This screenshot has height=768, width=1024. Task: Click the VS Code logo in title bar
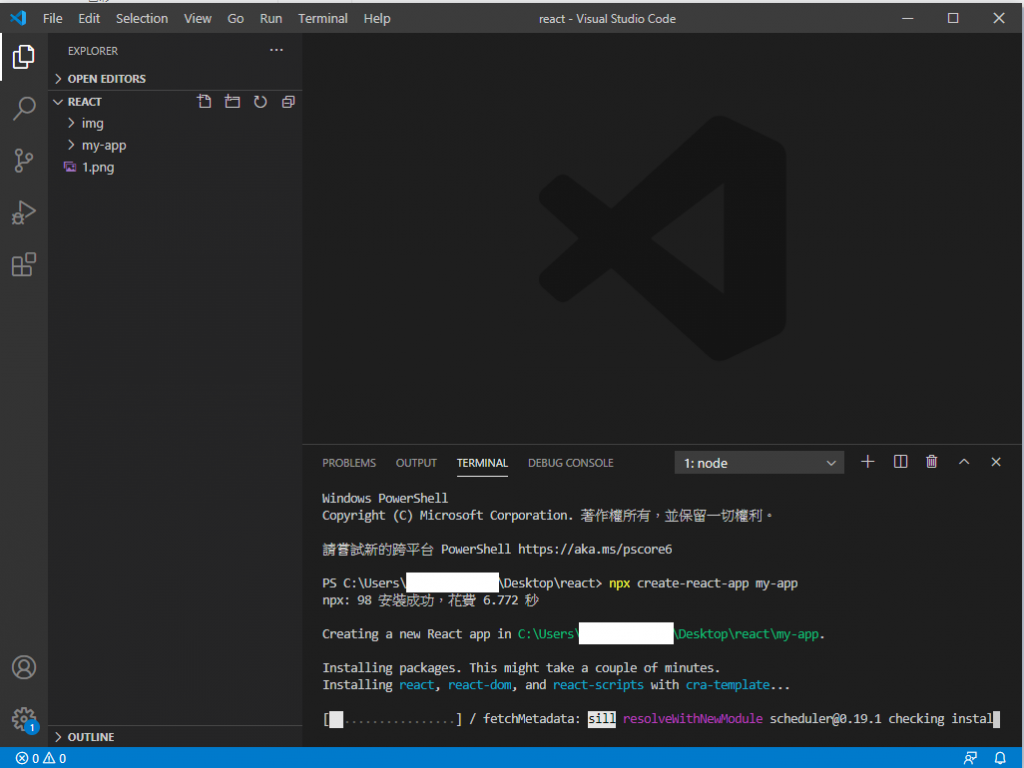18,18
